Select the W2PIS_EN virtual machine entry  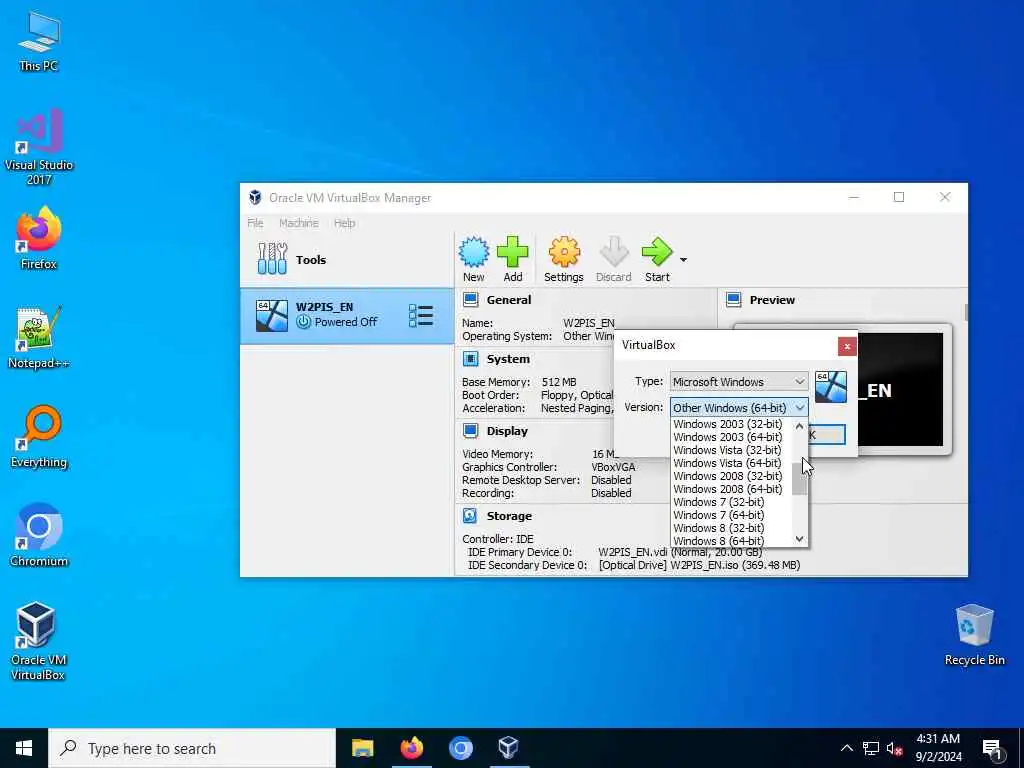[347, 316]
